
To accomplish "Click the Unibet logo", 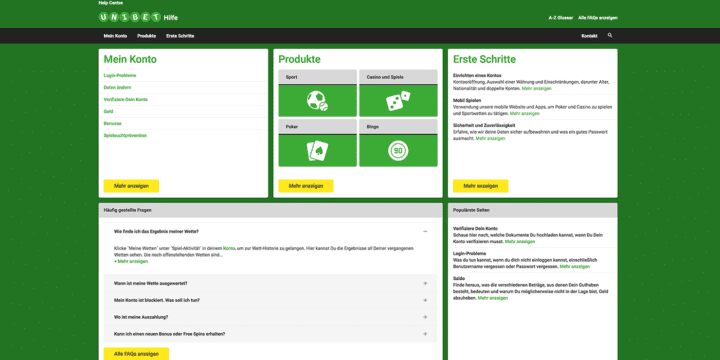I will [130, 17].
